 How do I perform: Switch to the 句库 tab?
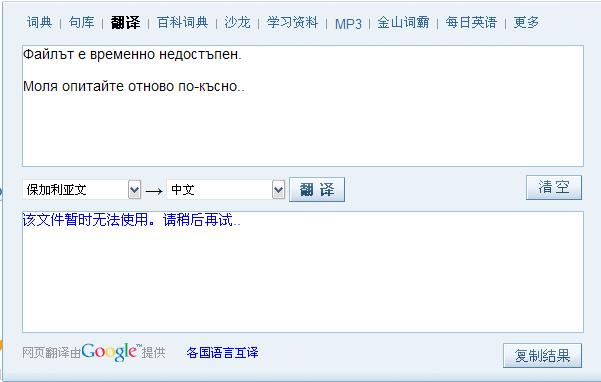(x=81, y=23)
